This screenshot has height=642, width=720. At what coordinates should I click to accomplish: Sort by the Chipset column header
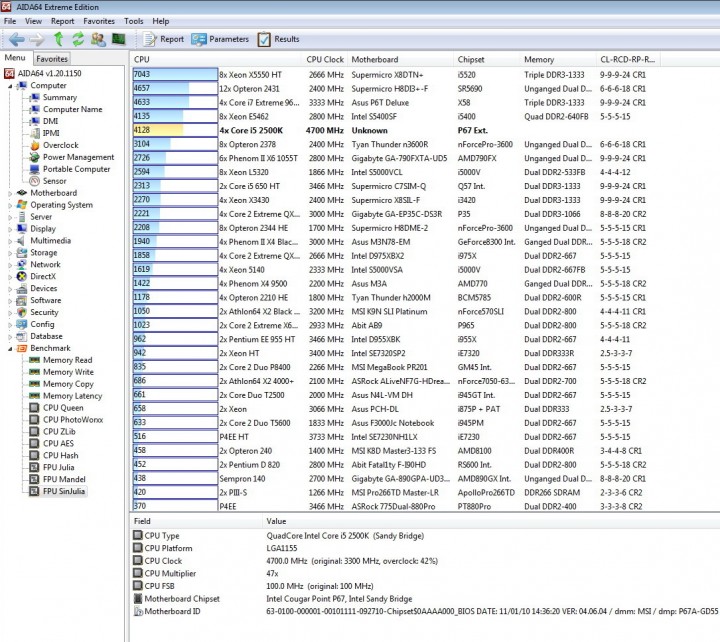487,60
